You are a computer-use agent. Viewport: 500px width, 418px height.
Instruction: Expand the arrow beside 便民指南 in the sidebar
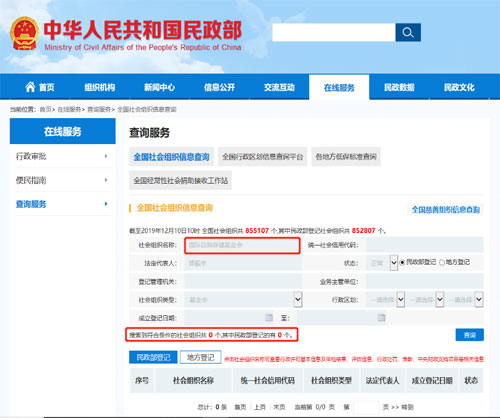106,180
